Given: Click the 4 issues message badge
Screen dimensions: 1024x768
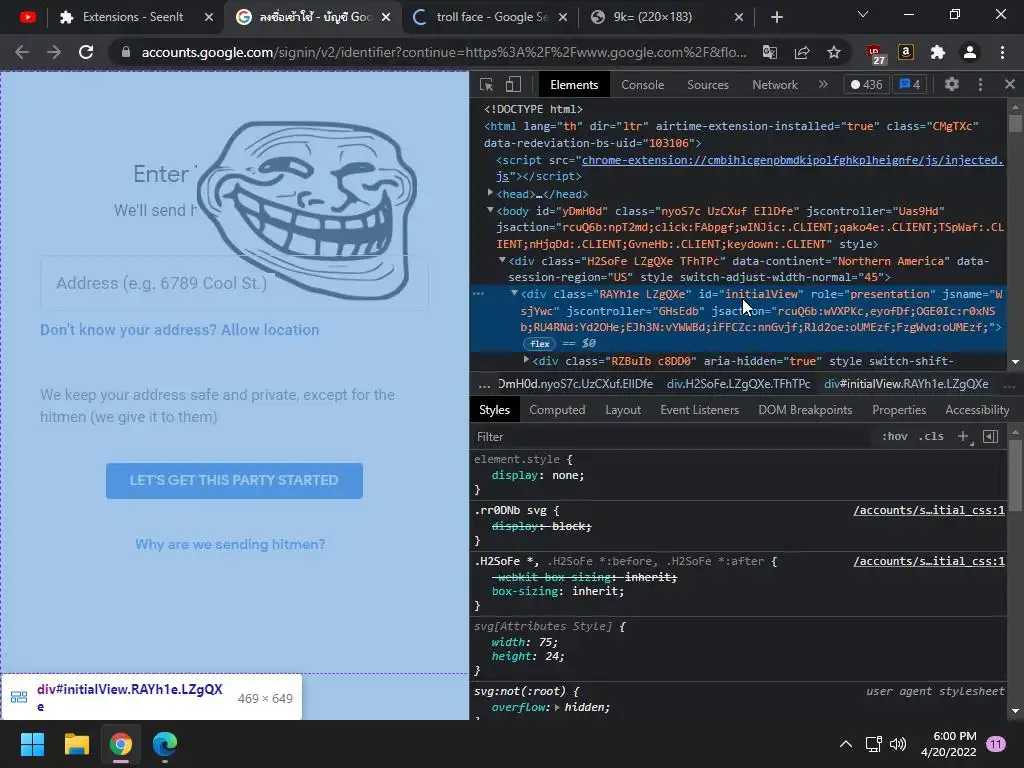Looking at the screenshot, I should pos(910,84).
